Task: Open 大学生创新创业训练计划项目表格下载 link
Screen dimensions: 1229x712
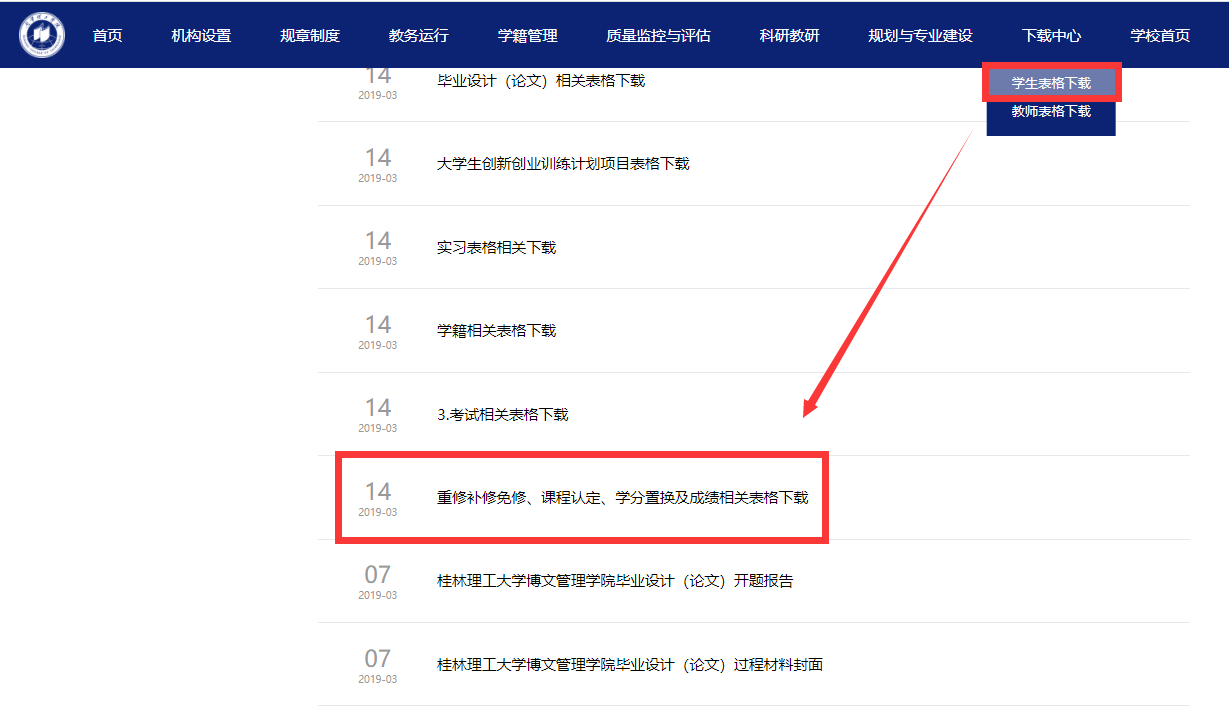Action: click(x=563, y=164)
